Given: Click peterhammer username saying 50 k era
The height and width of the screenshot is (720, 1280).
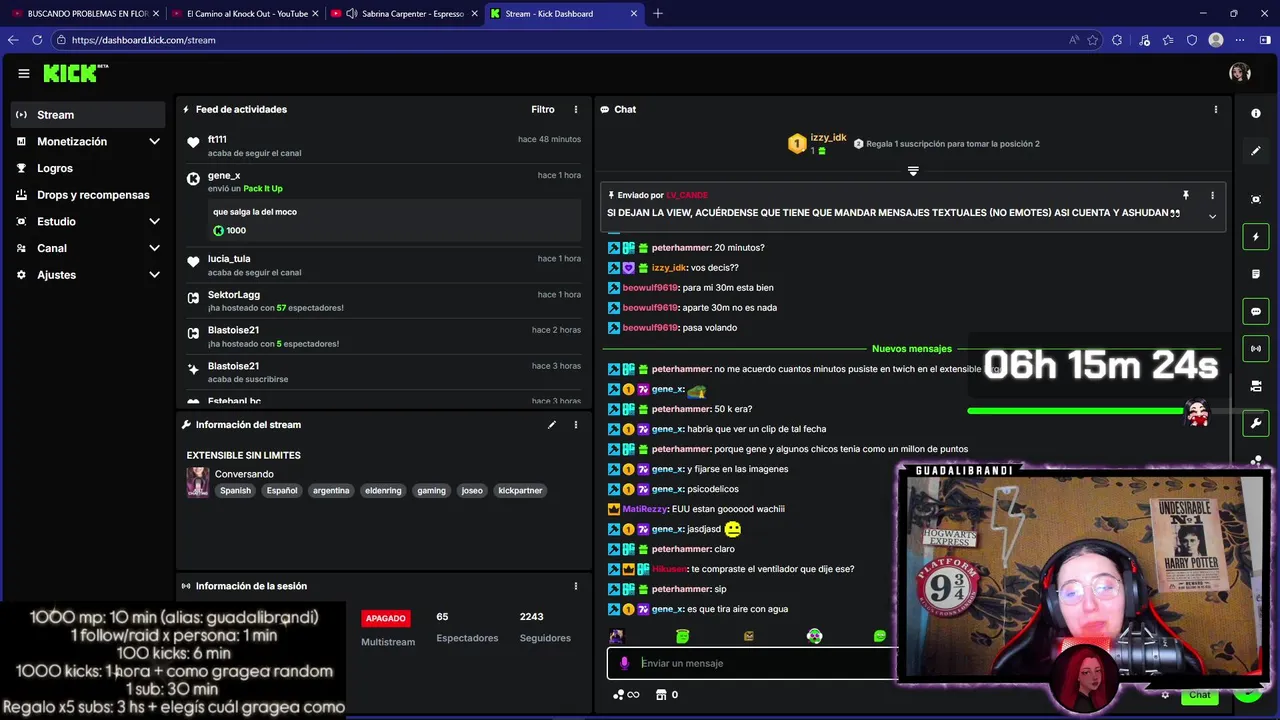Looking at the screenshot, I should pos(681,409).
